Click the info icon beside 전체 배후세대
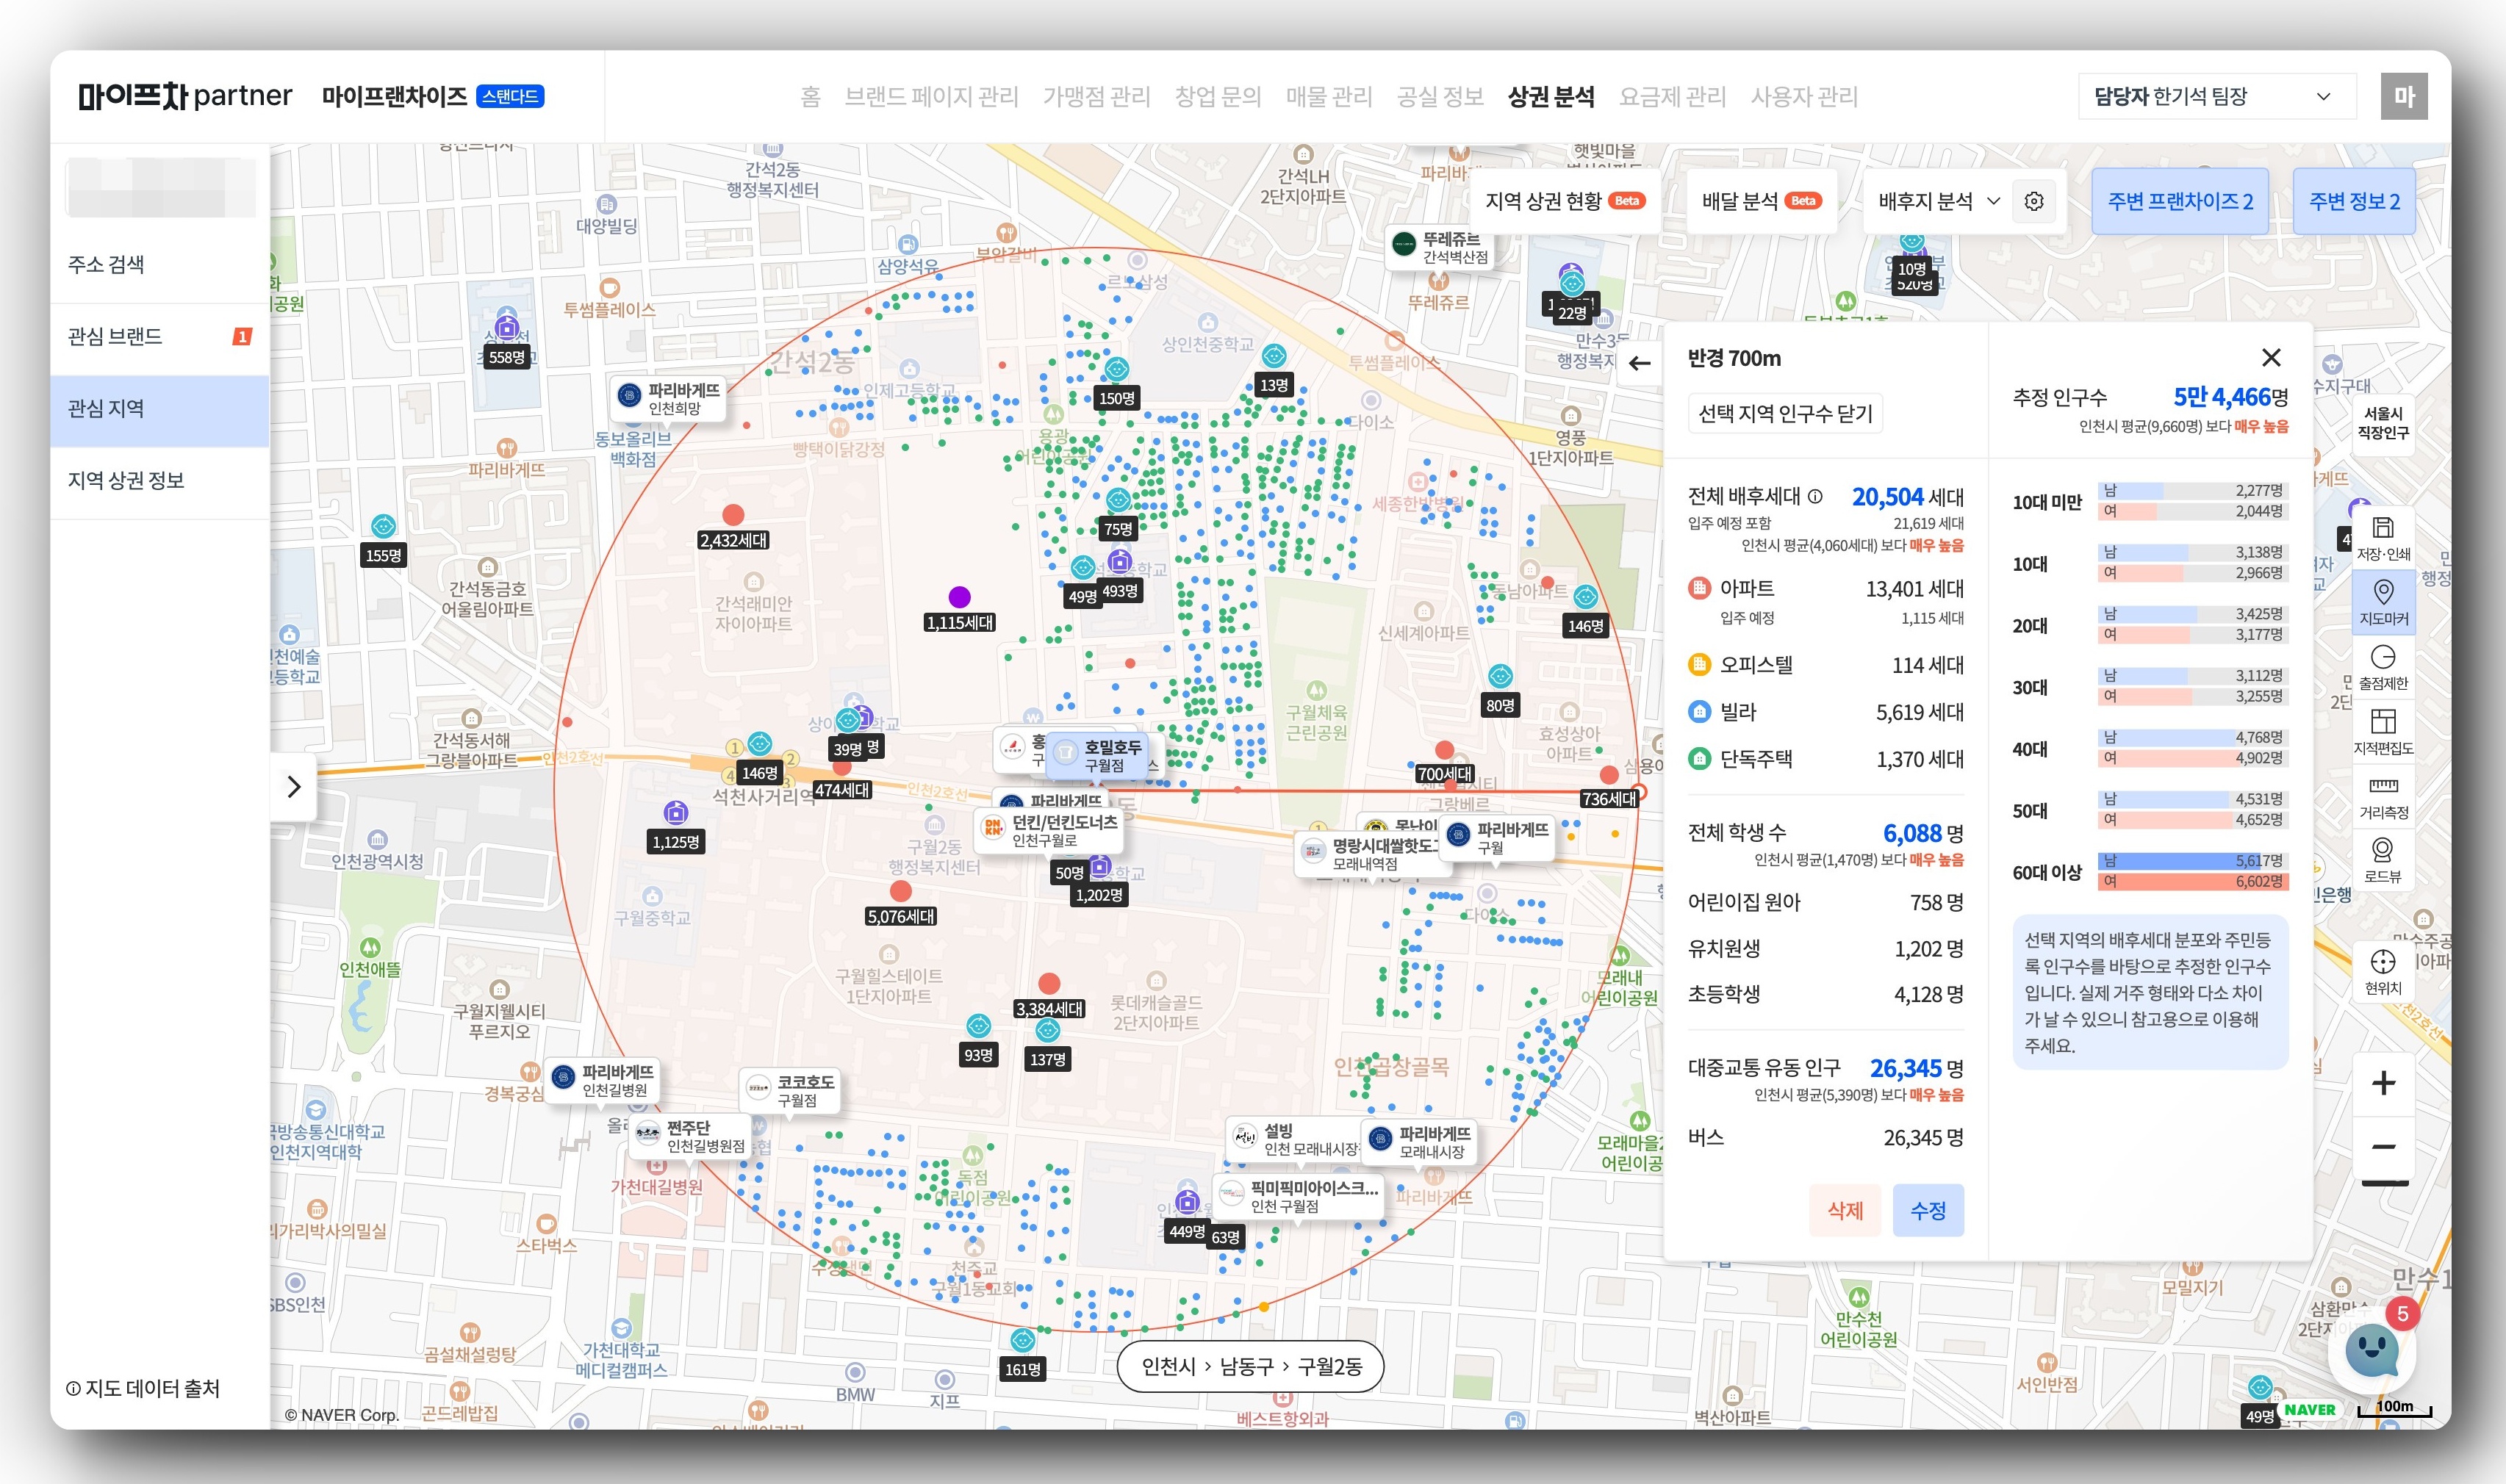Screen dimensions: 2506x1484 pyautogui.click(x=1815, y=496)
